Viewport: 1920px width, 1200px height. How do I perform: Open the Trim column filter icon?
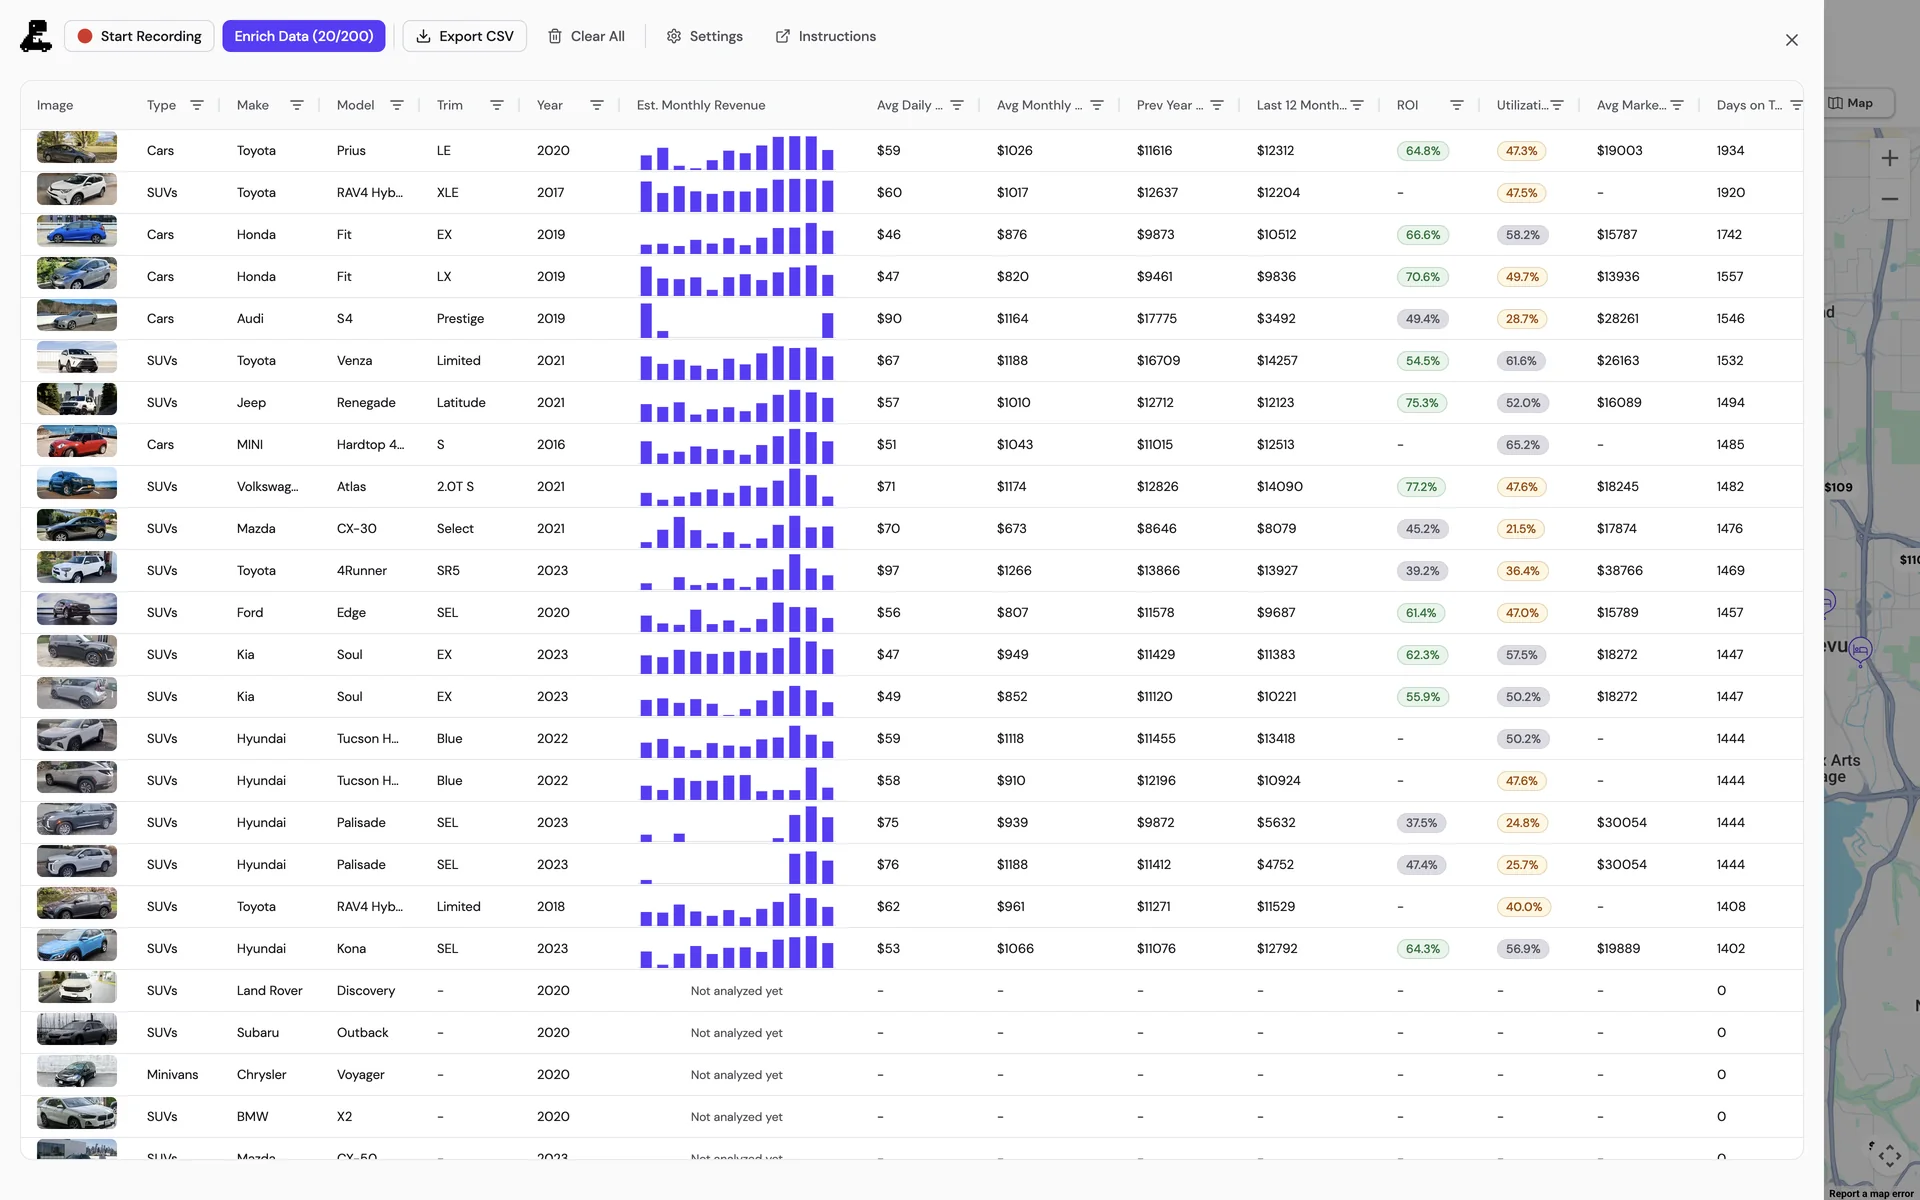[x=497, y=105]
